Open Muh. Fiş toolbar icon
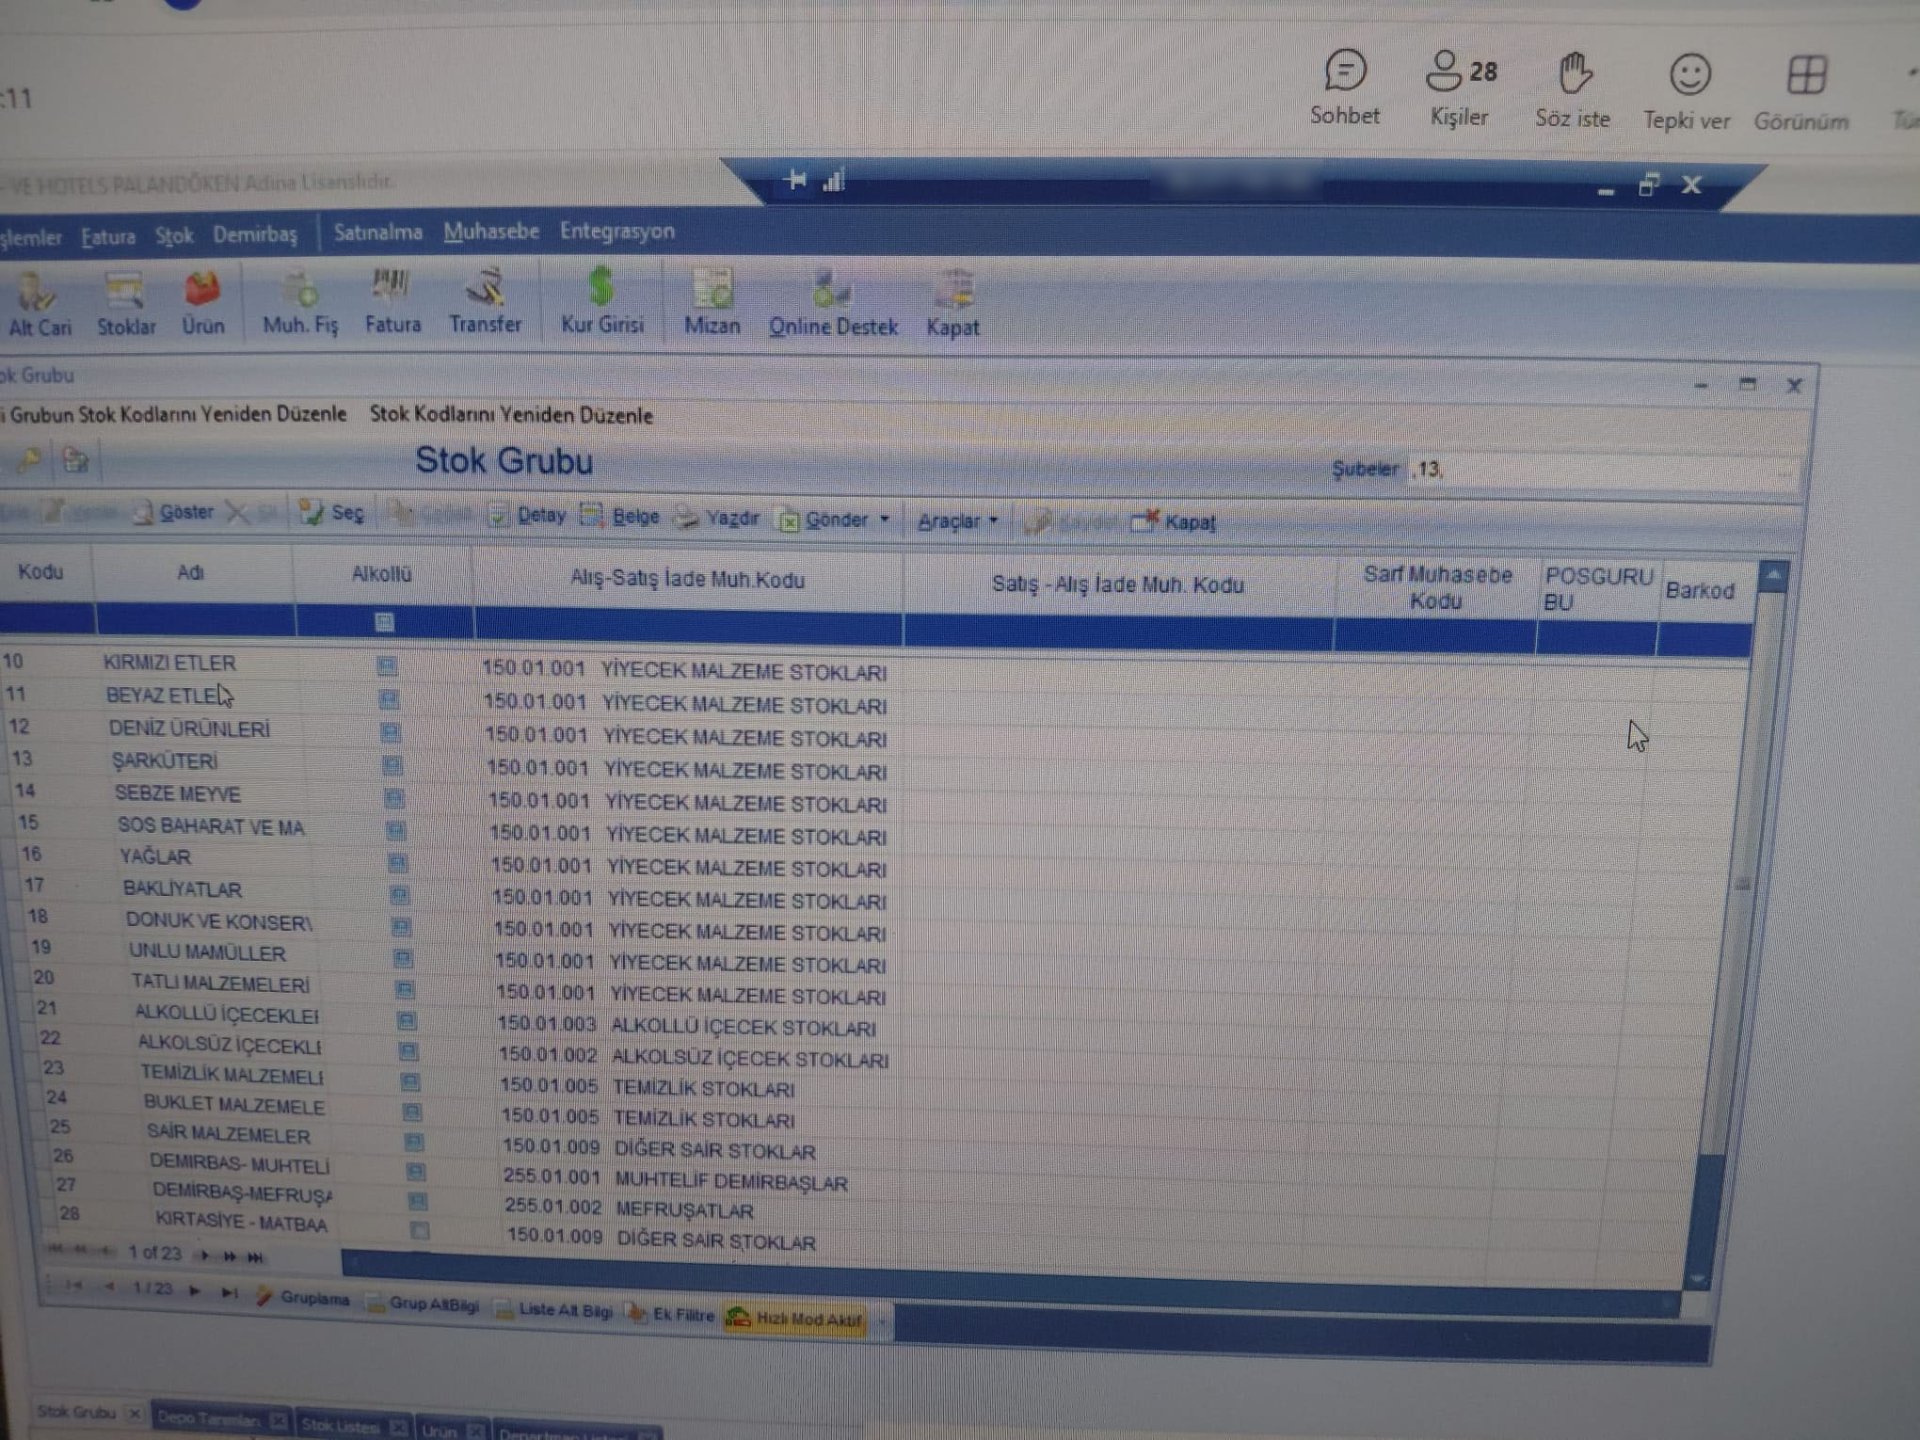The width and height of the screenshot is (1920, 1440). coord(300,303)
